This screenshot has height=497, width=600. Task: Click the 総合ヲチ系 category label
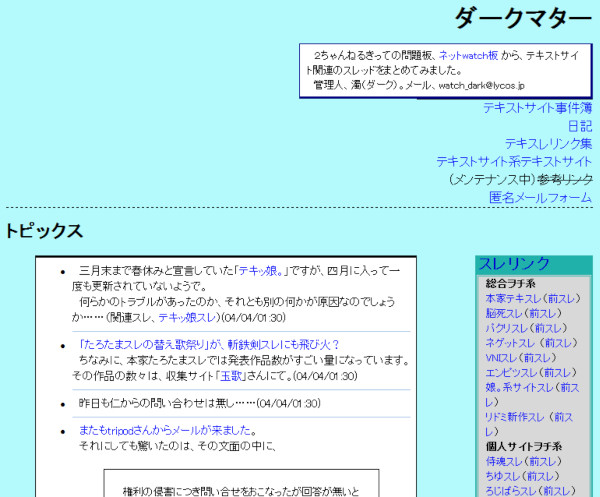tap(510, 284)
